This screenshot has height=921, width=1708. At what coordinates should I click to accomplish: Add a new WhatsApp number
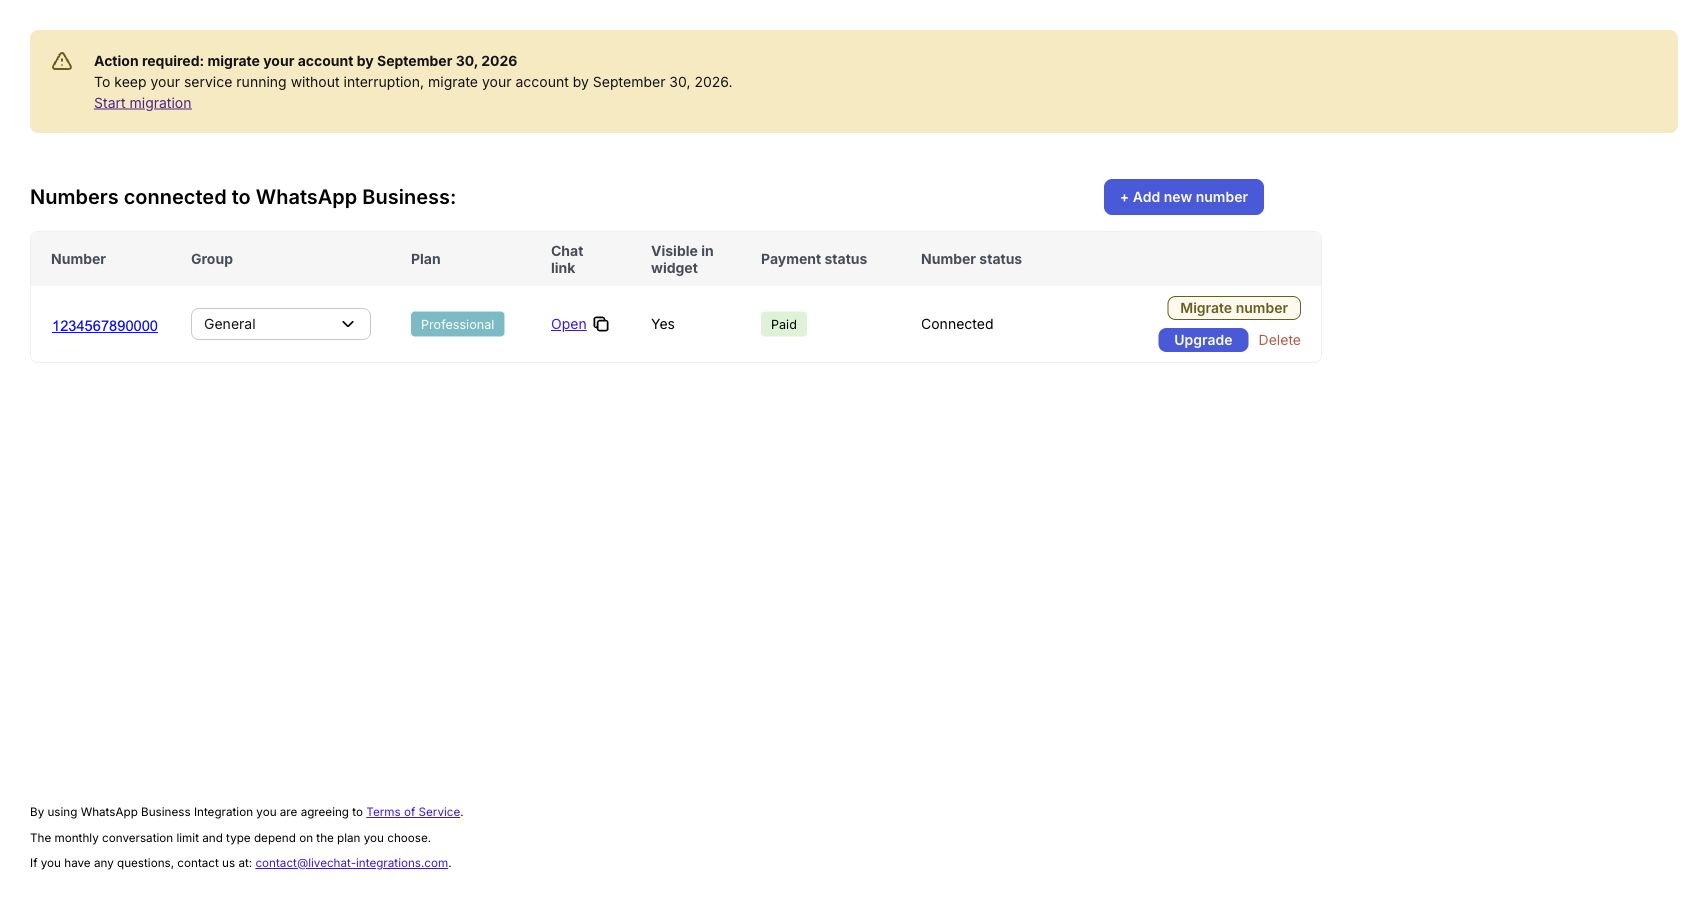1184,197
